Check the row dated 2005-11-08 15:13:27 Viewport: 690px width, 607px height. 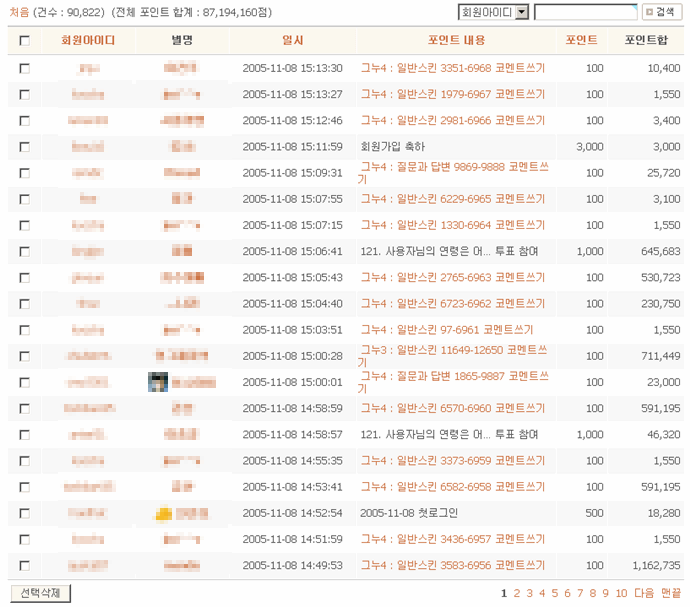click(25, 94)
